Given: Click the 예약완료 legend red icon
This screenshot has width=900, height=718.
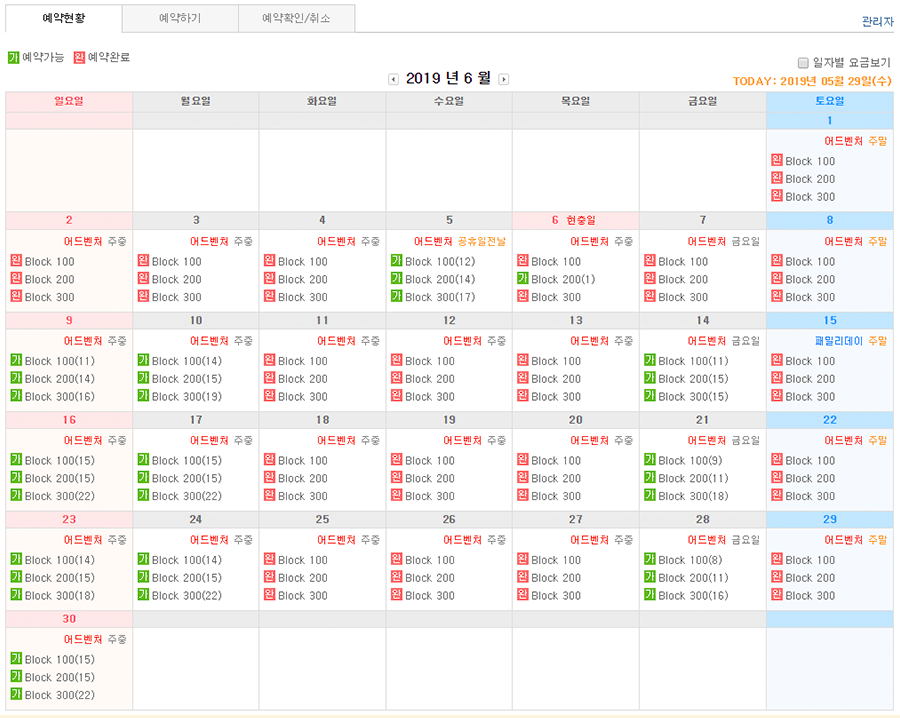Looking at the screenshot, I should [x=79, y=57].
